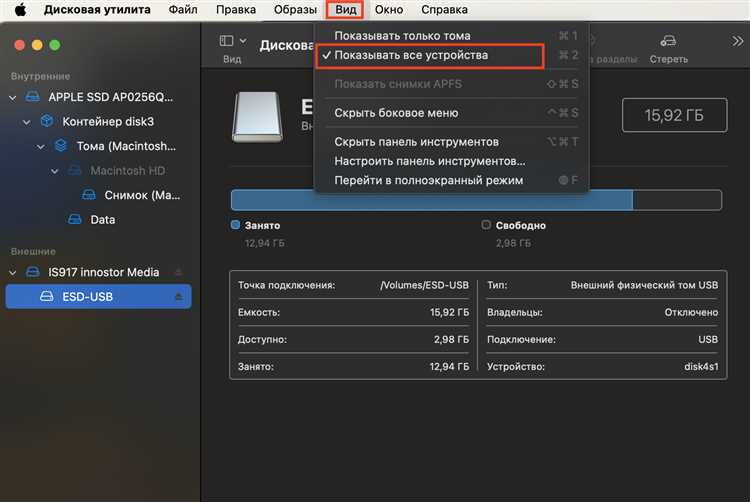Collapse the Macintosh HD item
Screen dimensions: 750x502
tap(55, 171)
